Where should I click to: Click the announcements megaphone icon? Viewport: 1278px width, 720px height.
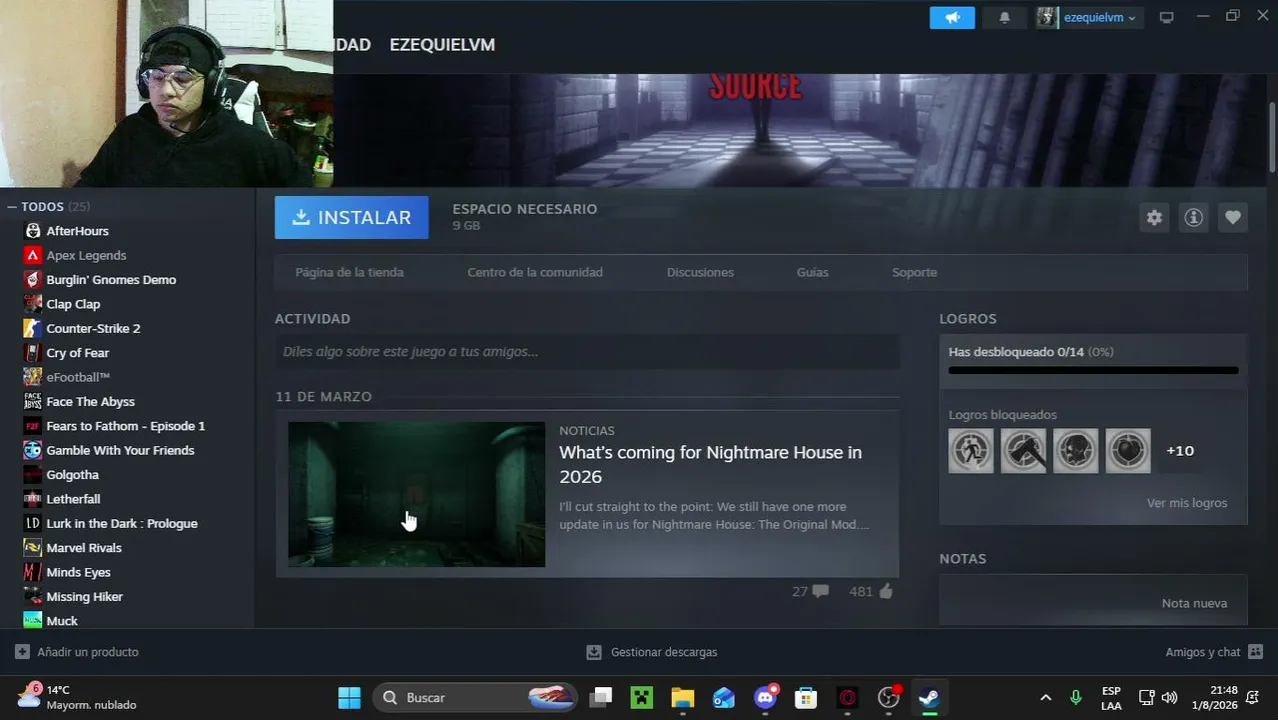tap(952, 17)
